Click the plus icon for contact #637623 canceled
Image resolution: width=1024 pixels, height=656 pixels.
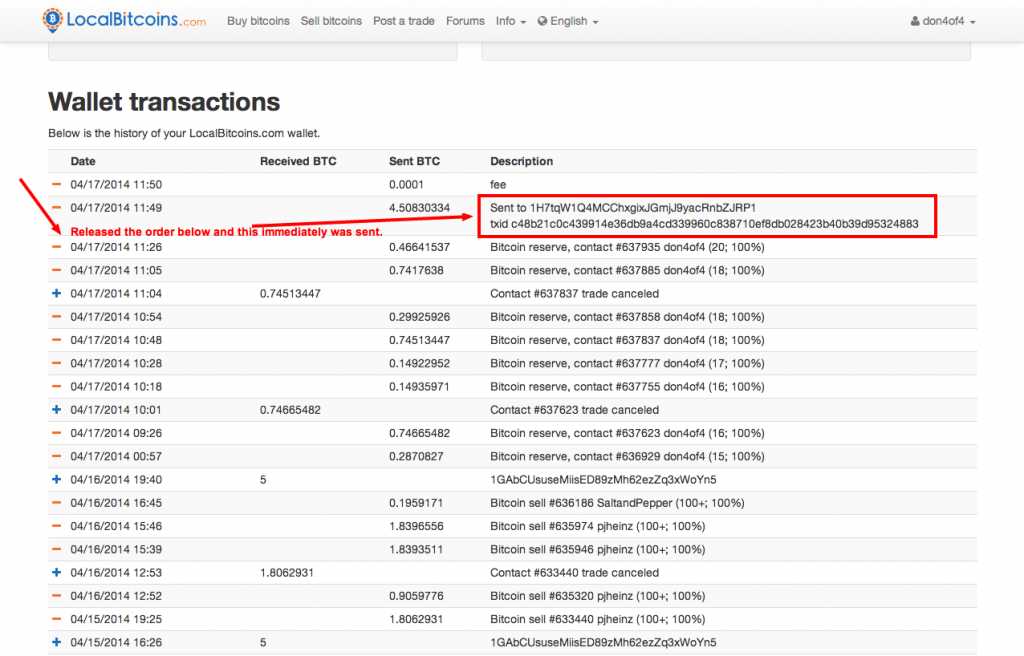point(56,410)
